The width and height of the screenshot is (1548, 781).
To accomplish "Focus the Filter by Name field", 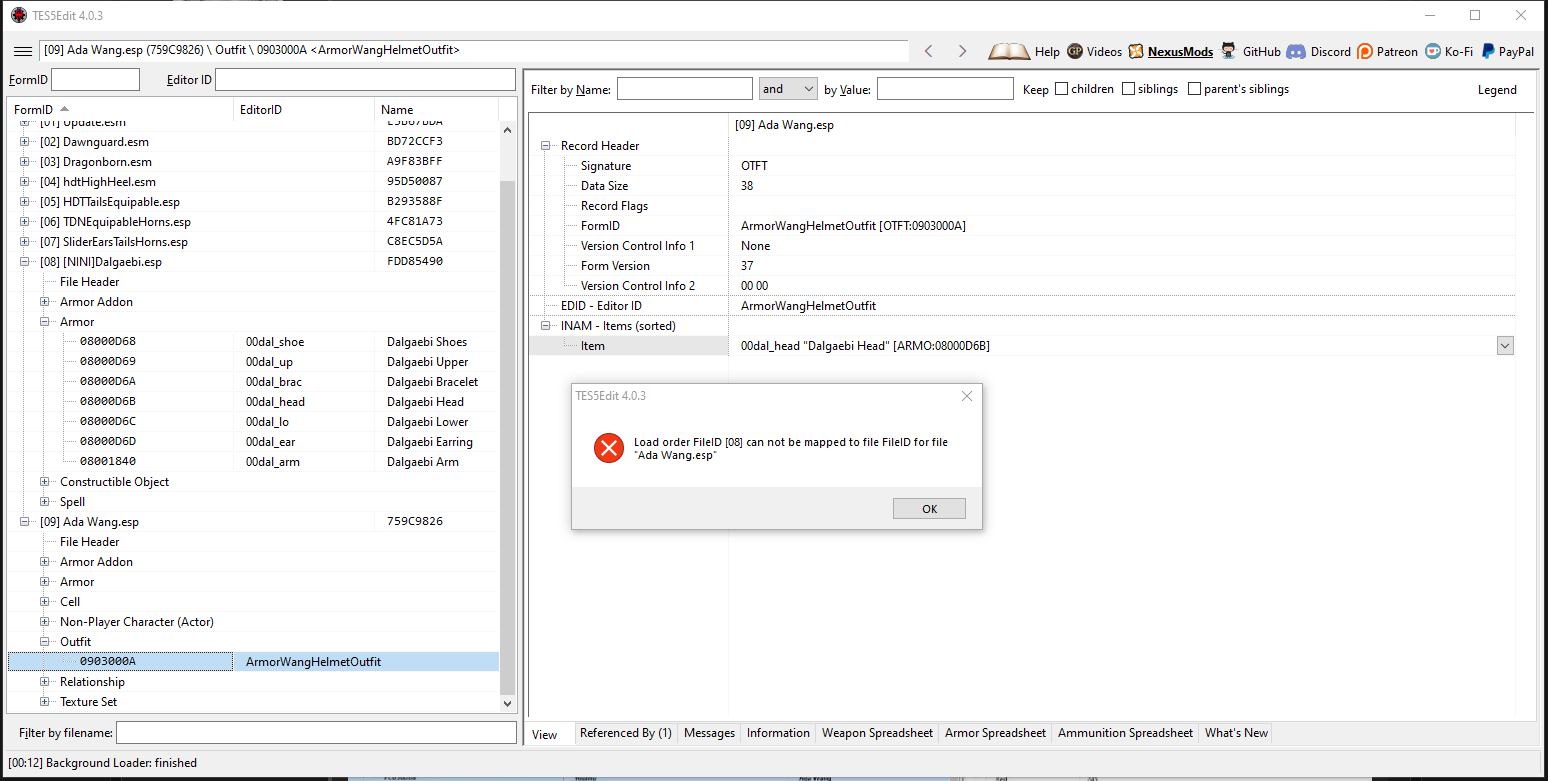I will click(685, 89).
